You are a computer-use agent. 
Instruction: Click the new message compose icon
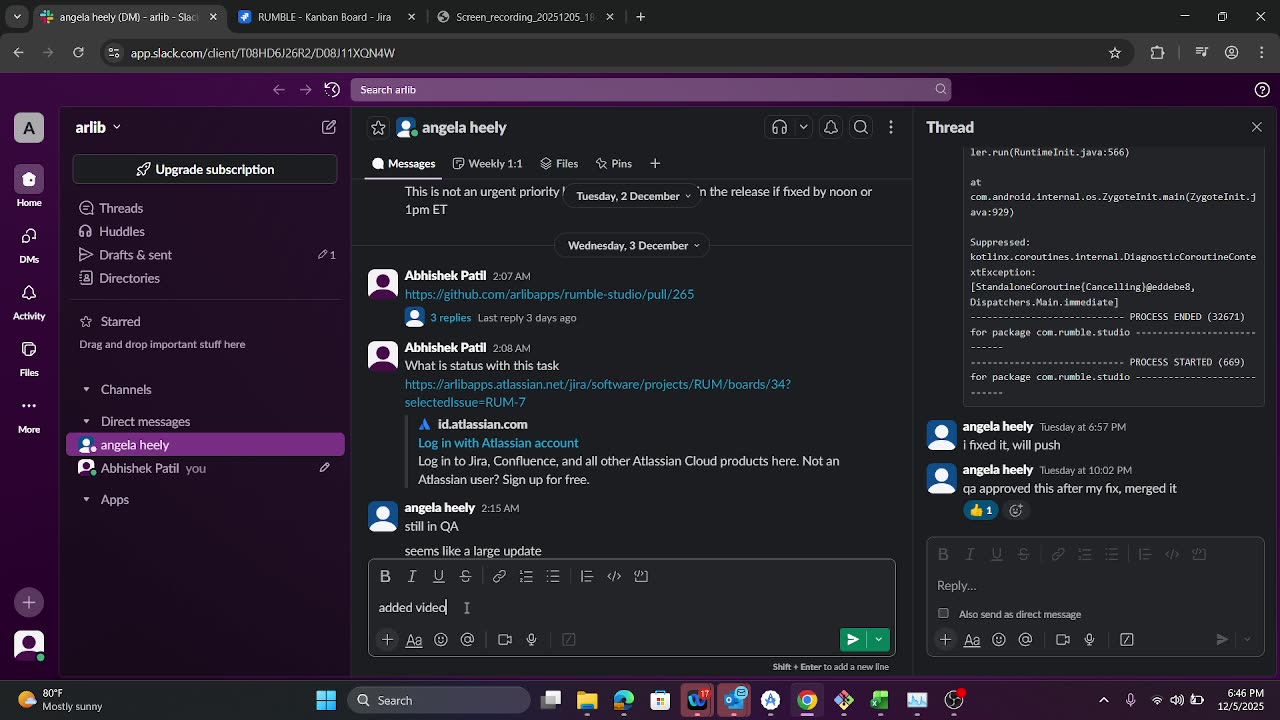click(x=329, y=127)
